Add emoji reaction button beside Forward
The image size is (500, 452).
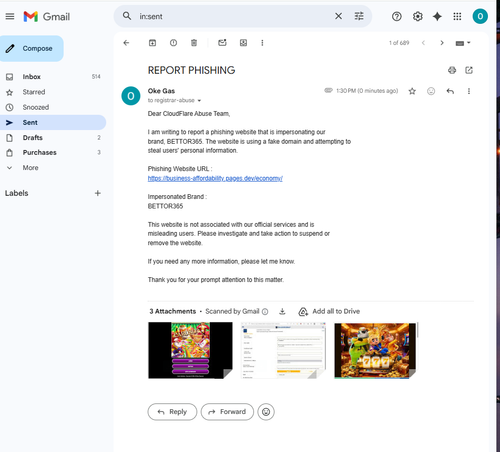click(266, 412)
